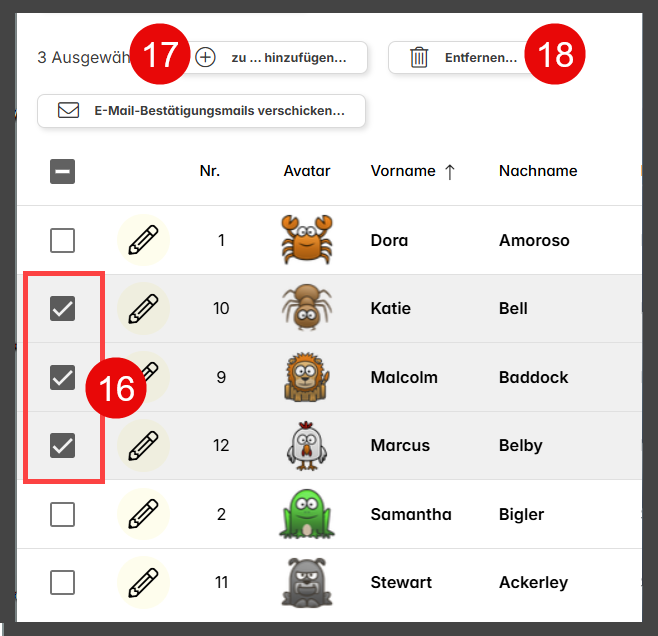Toggle the select-all checkbox in table header
The width and height of the screenshot is (658, 636).
(63, 171)
